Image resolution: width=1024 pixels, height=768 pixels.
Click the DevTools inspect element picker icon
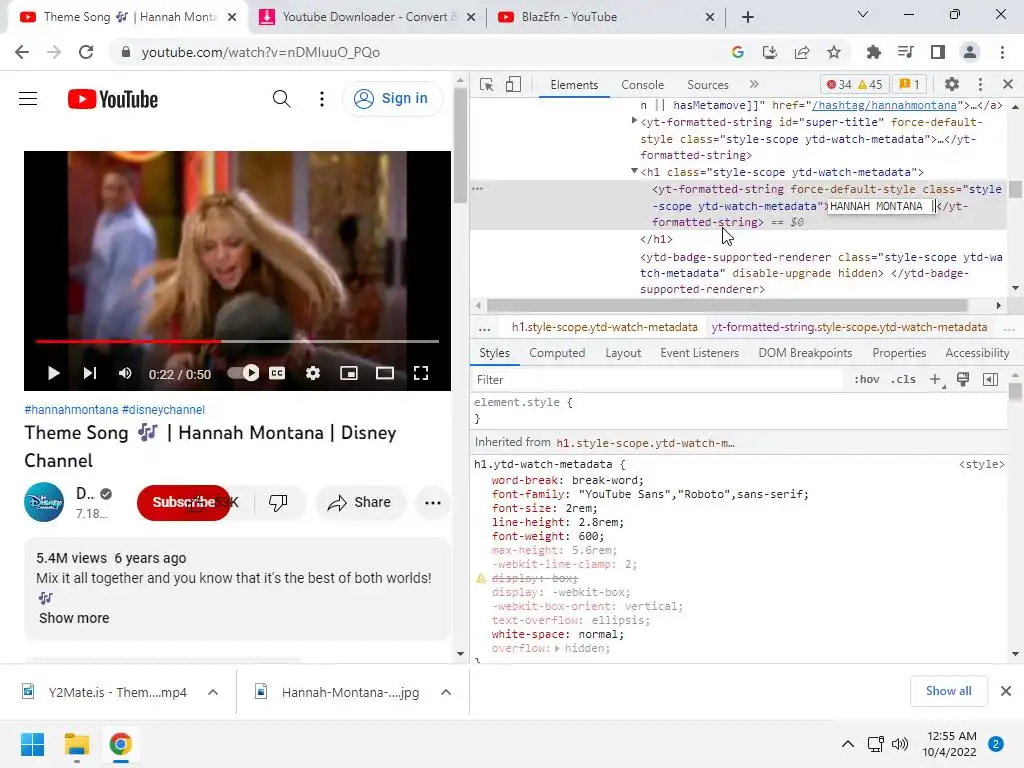coord(486,84)
